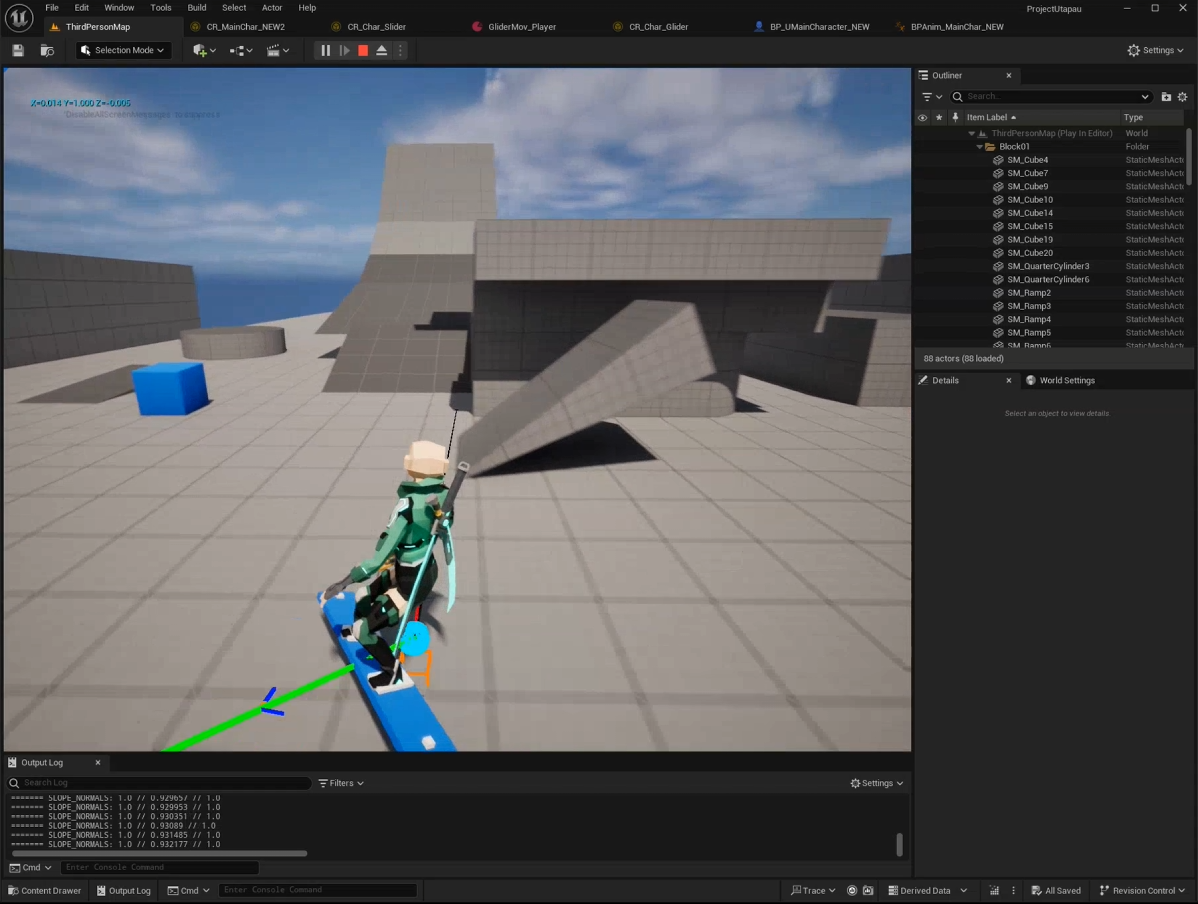Click the Output Log horizontal scrollbar

[x=159, y=854]
